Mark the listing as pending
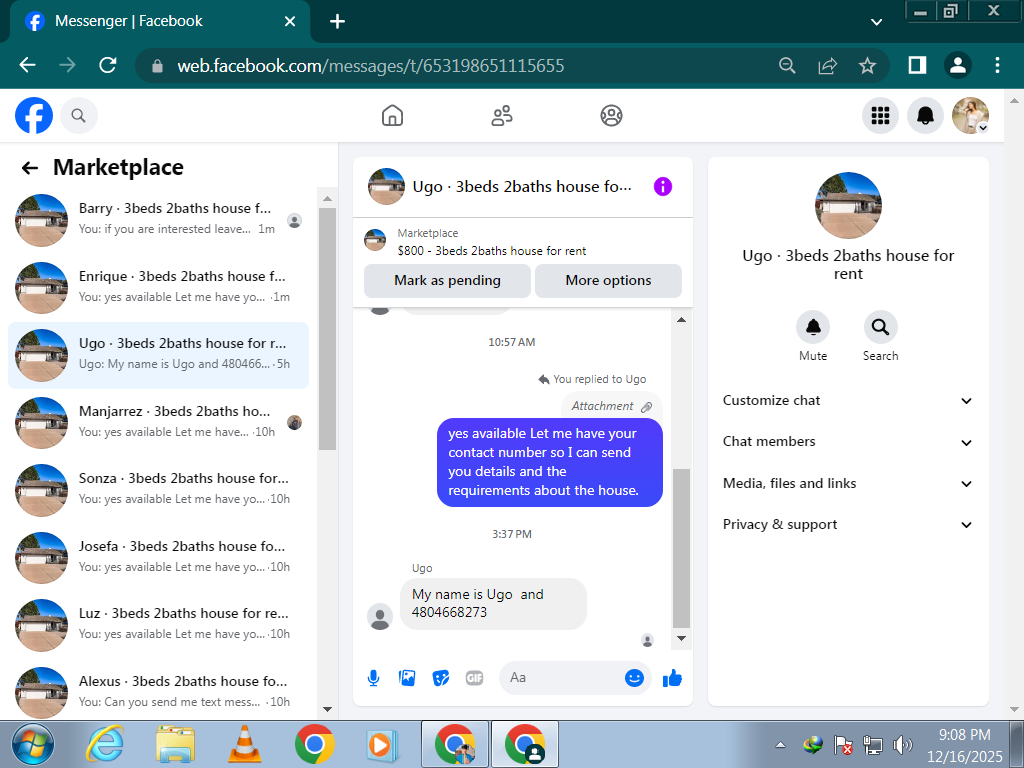Image resolution: width=1024 pixels, height=768 pixels. pyautogui.click(x=447, y=281)
